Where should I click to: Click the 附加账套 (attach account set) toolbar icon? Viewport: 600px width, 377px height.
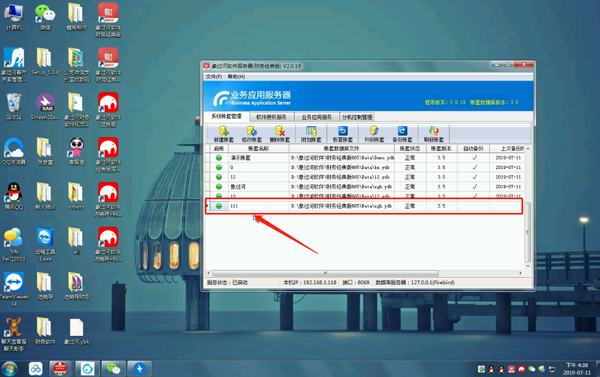311,134
